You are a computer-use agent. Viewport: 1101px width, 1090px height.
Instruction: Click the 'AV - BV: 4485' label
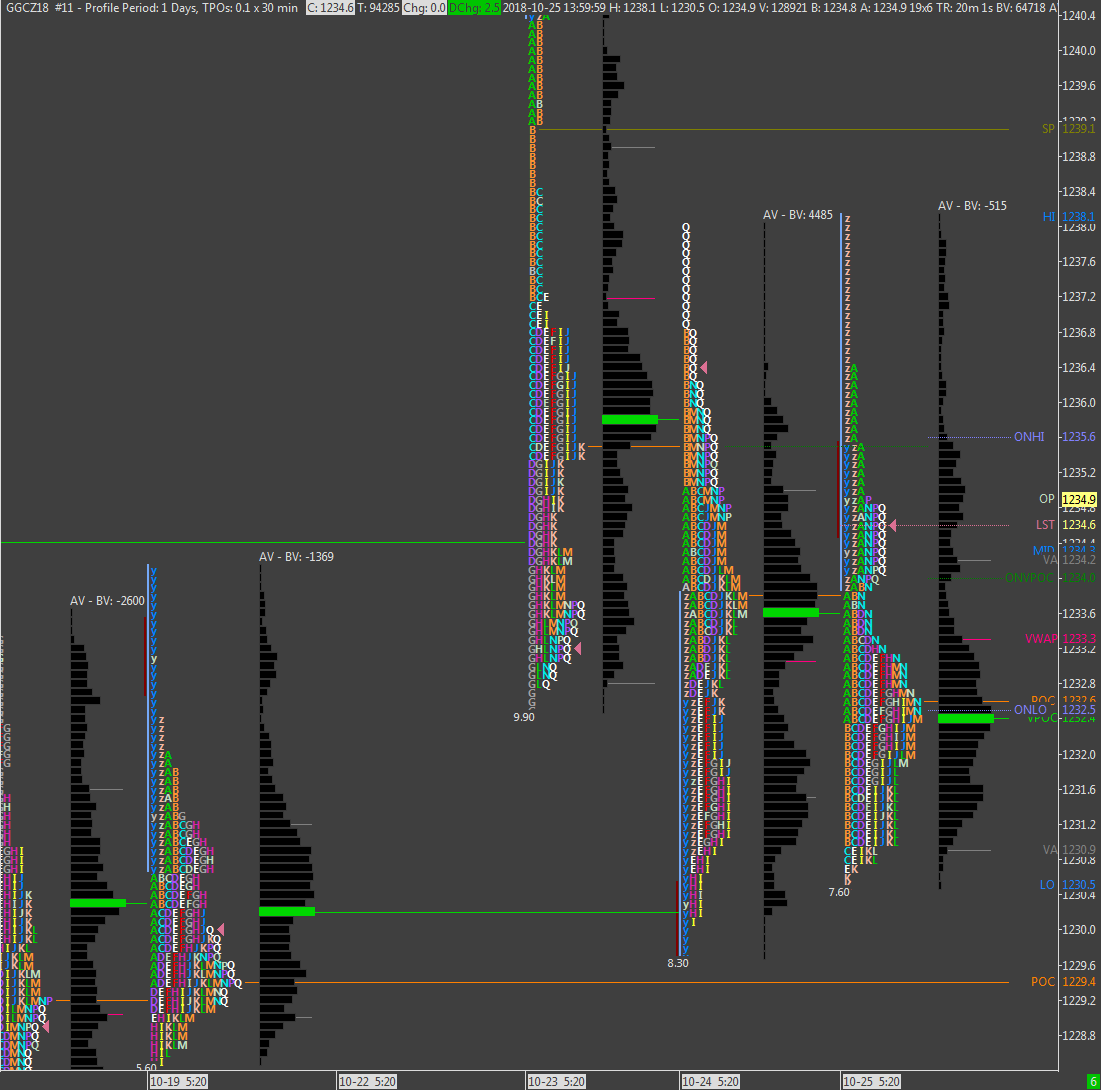(798, 215)
